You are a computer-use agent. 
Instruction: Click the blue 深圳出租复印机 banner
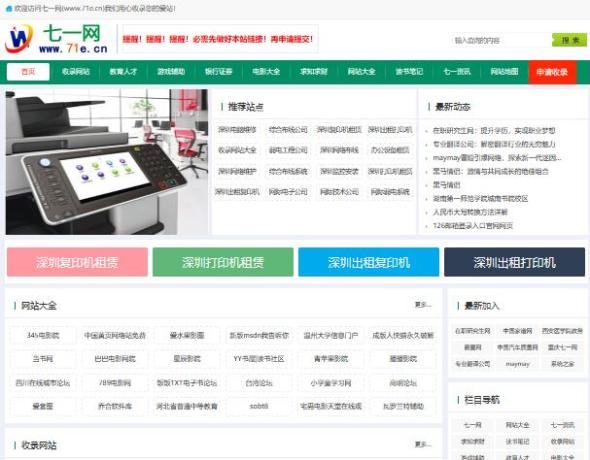(x=368, y=262)
